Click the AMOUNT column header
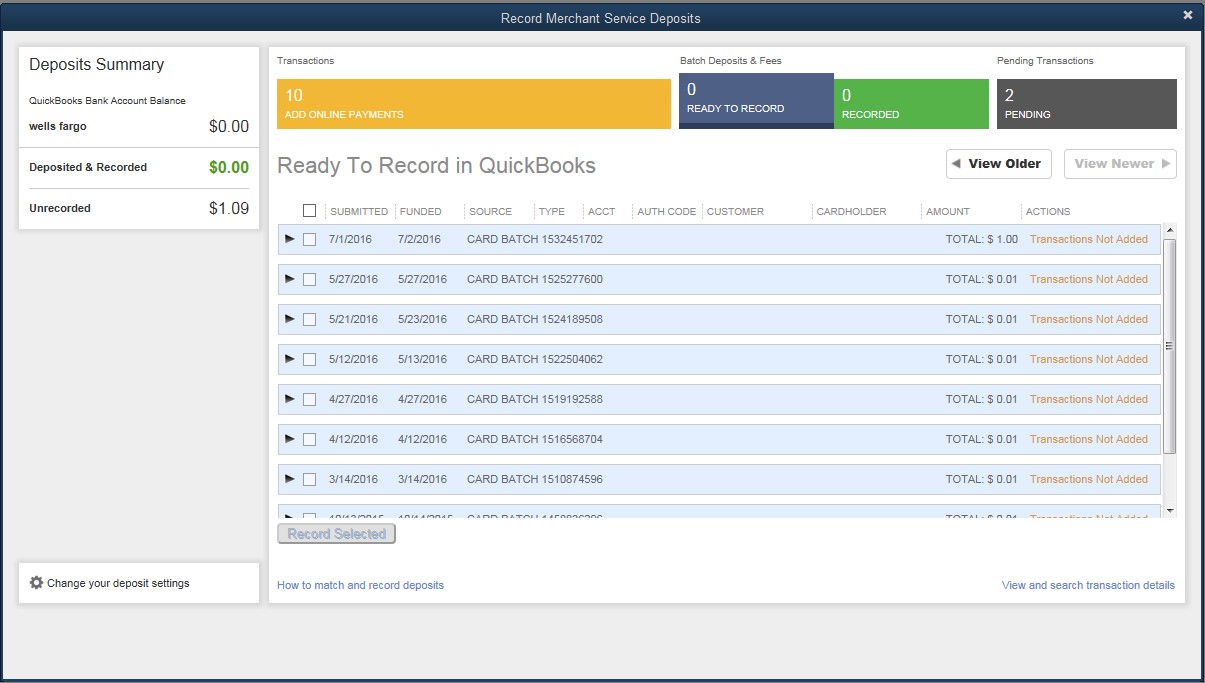1205x683 pixels. pos(948,212)
